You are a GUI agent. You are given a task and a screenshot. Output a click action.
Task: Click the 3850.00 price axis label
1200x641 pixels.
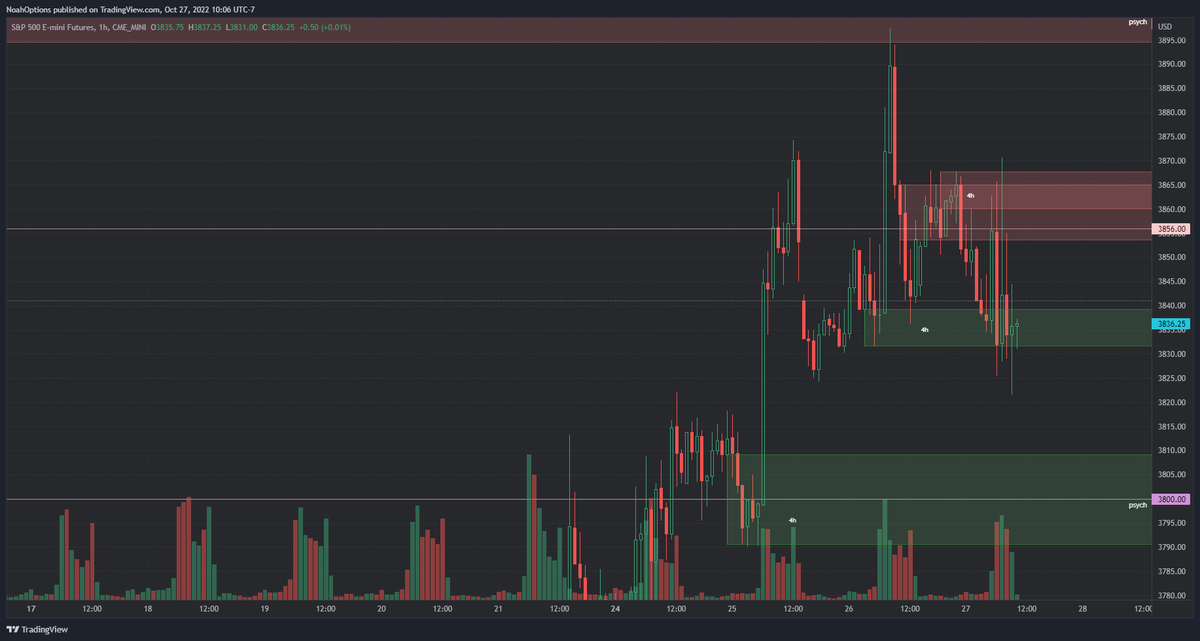pos(1171,258)
